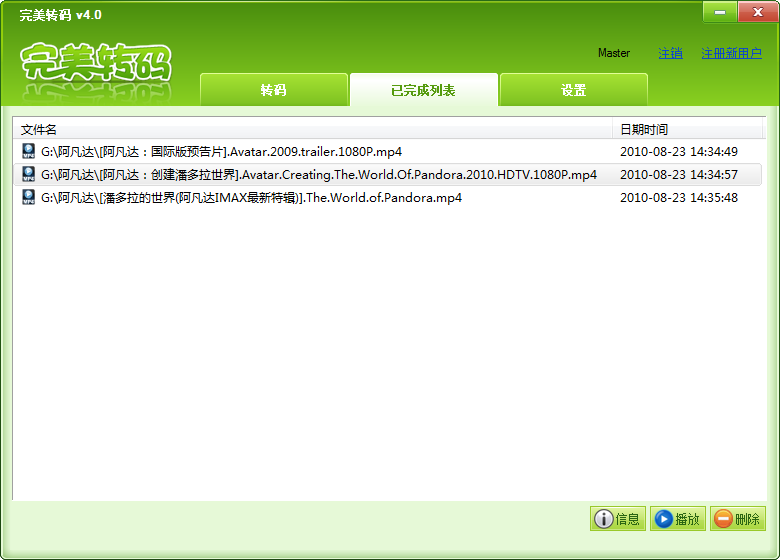Click the date 2010-08-23 14:34:49
Viewport: 780px width, 560px height.
point(679,151)
